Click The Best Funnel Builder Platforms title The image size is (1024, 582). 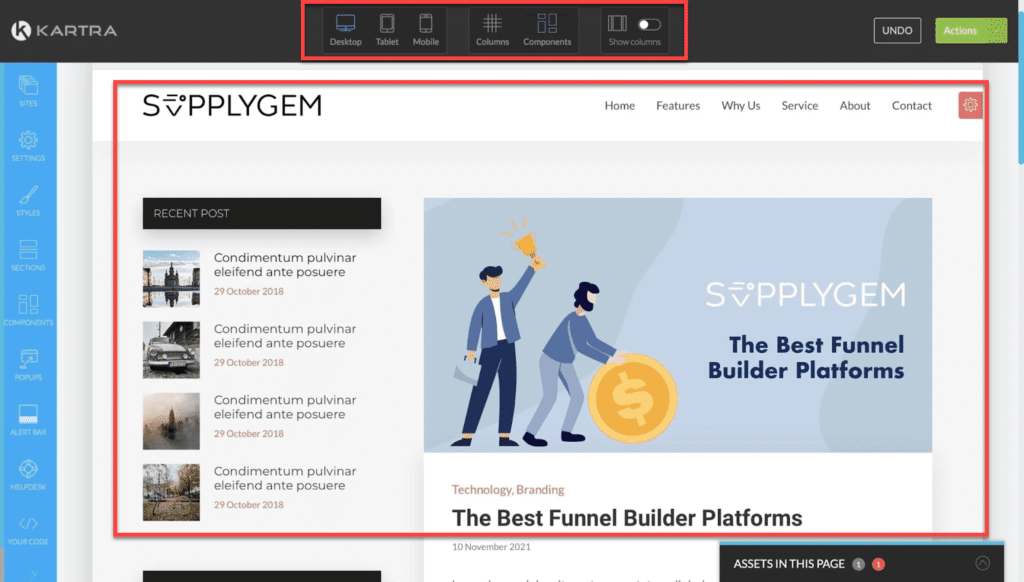(627, 518)
